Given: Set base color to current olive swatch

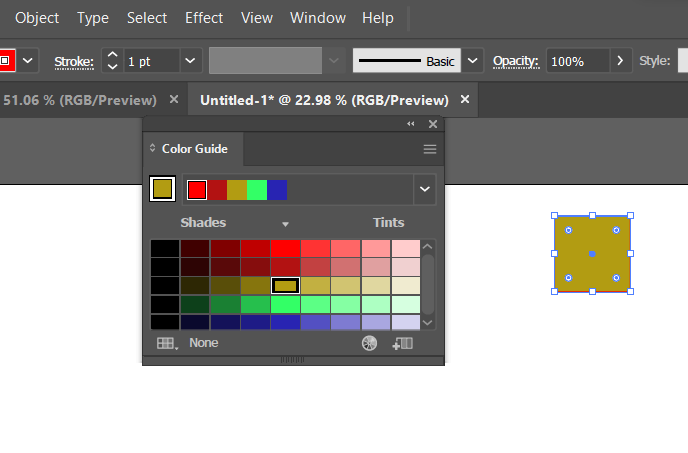Looking at the screenshot, I should click(x=162, y=189).
